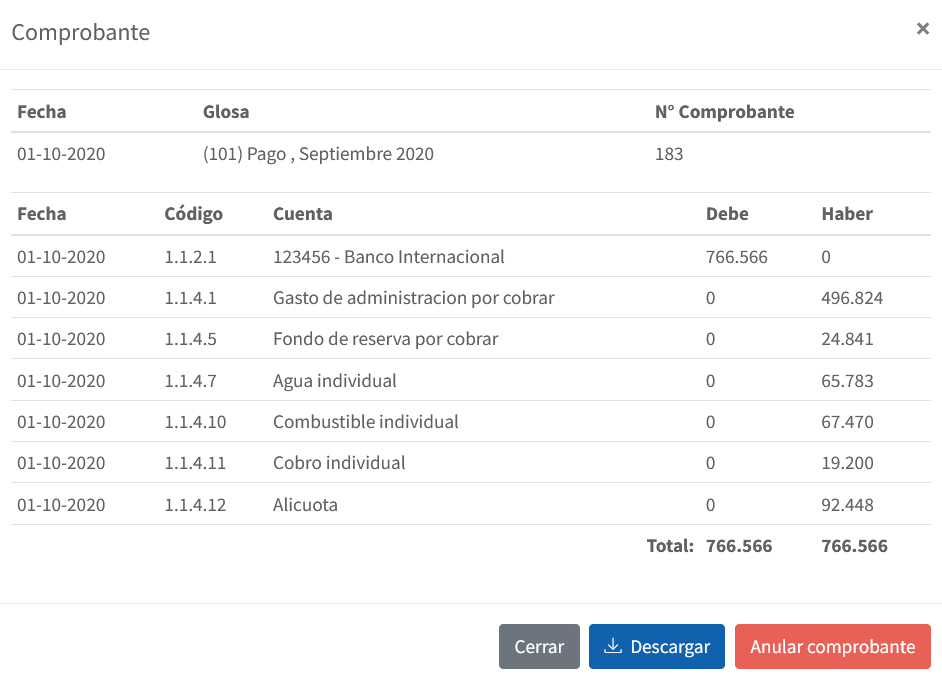Click the Haber column header
942x679 pixels.
tap(847, 214)
